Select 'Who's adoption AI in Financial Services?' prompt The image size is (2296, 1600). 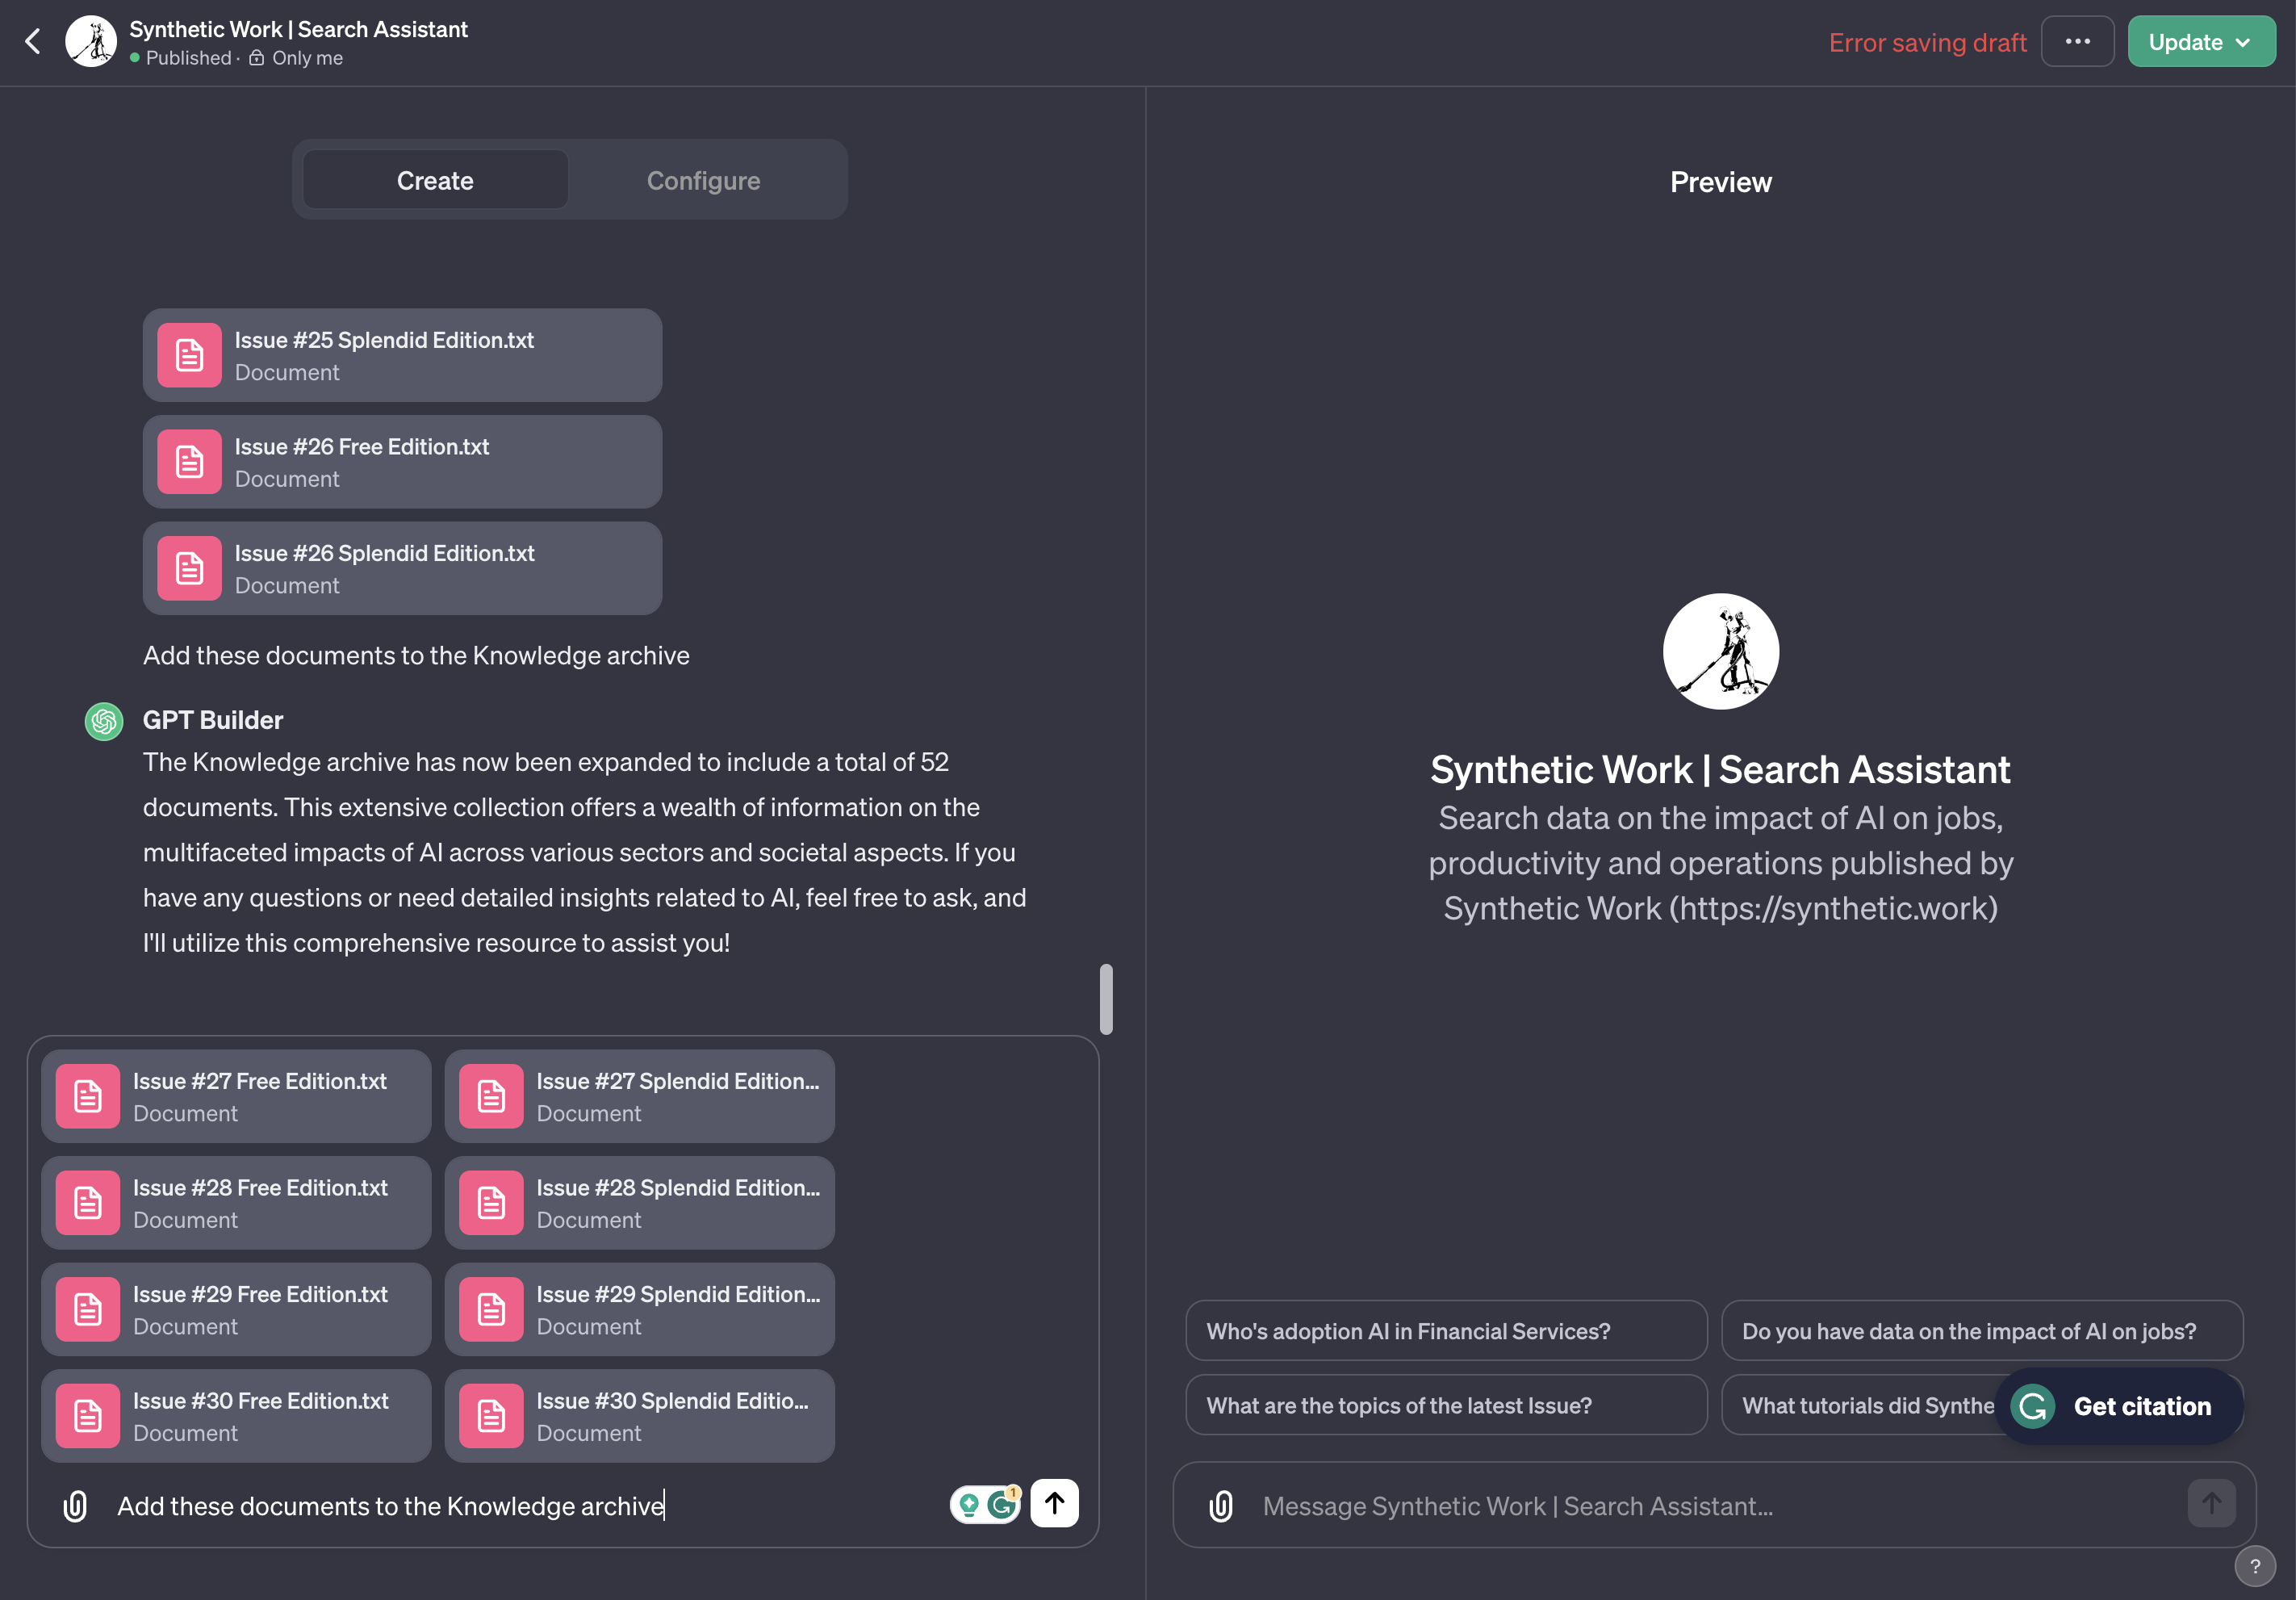point(1446,1331)
